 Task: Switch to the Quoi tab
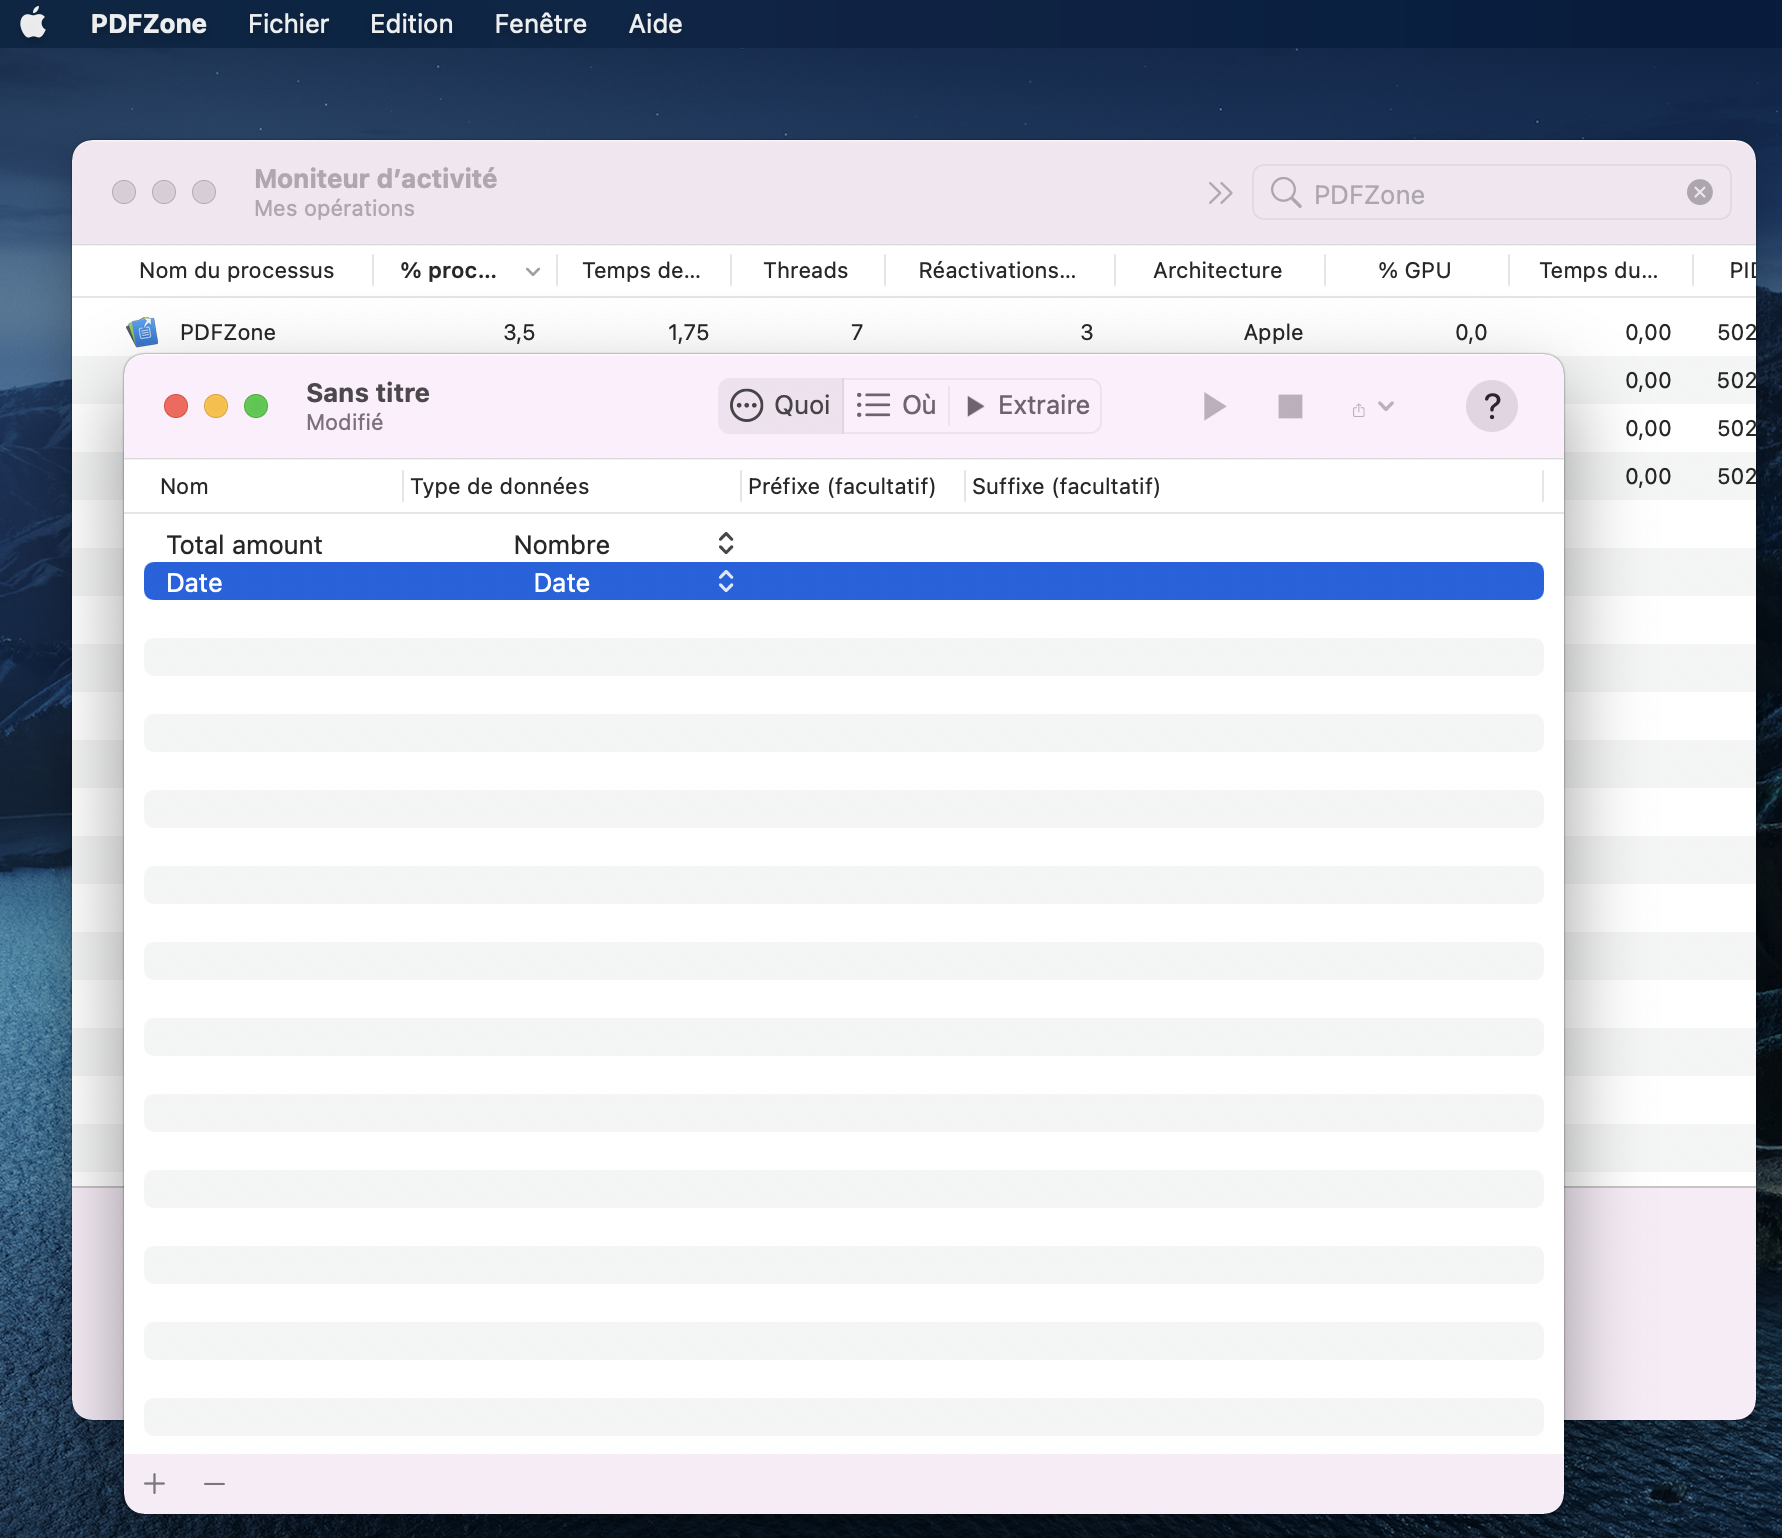[781, 405]
